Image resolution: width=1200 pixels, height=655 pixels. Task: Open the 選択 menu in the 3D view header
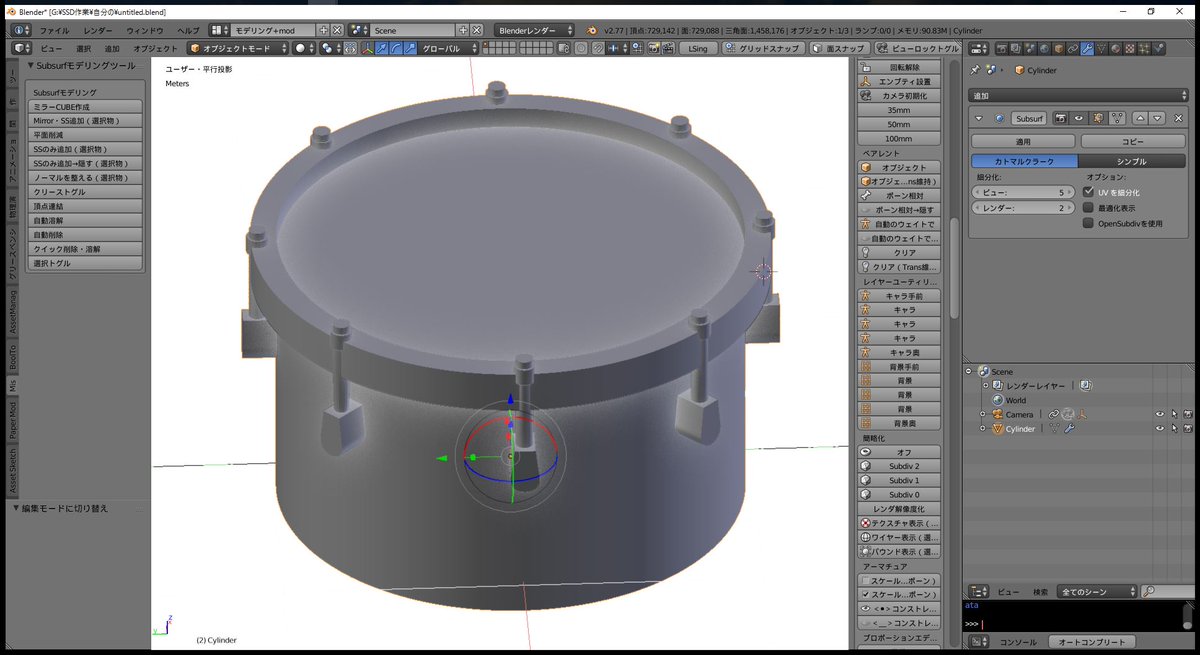click(83, 48)
